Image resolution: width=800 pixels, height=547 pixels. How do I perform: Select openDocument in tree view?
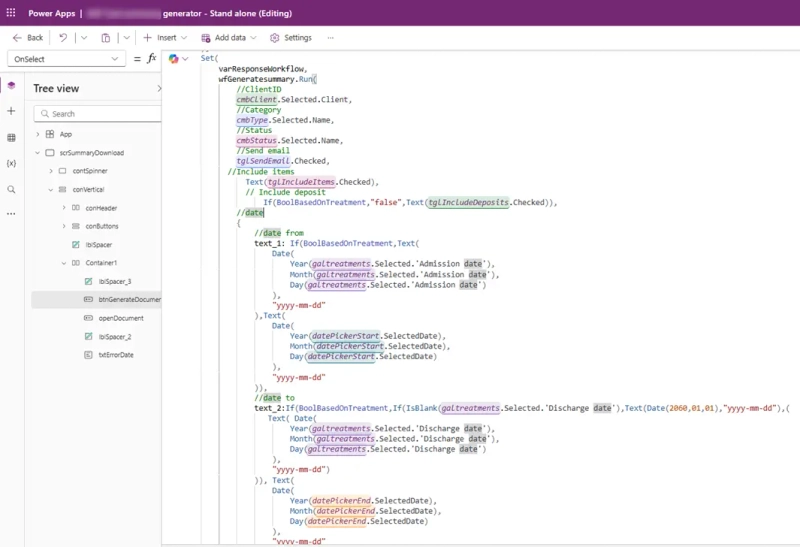[x=121, y=318]
